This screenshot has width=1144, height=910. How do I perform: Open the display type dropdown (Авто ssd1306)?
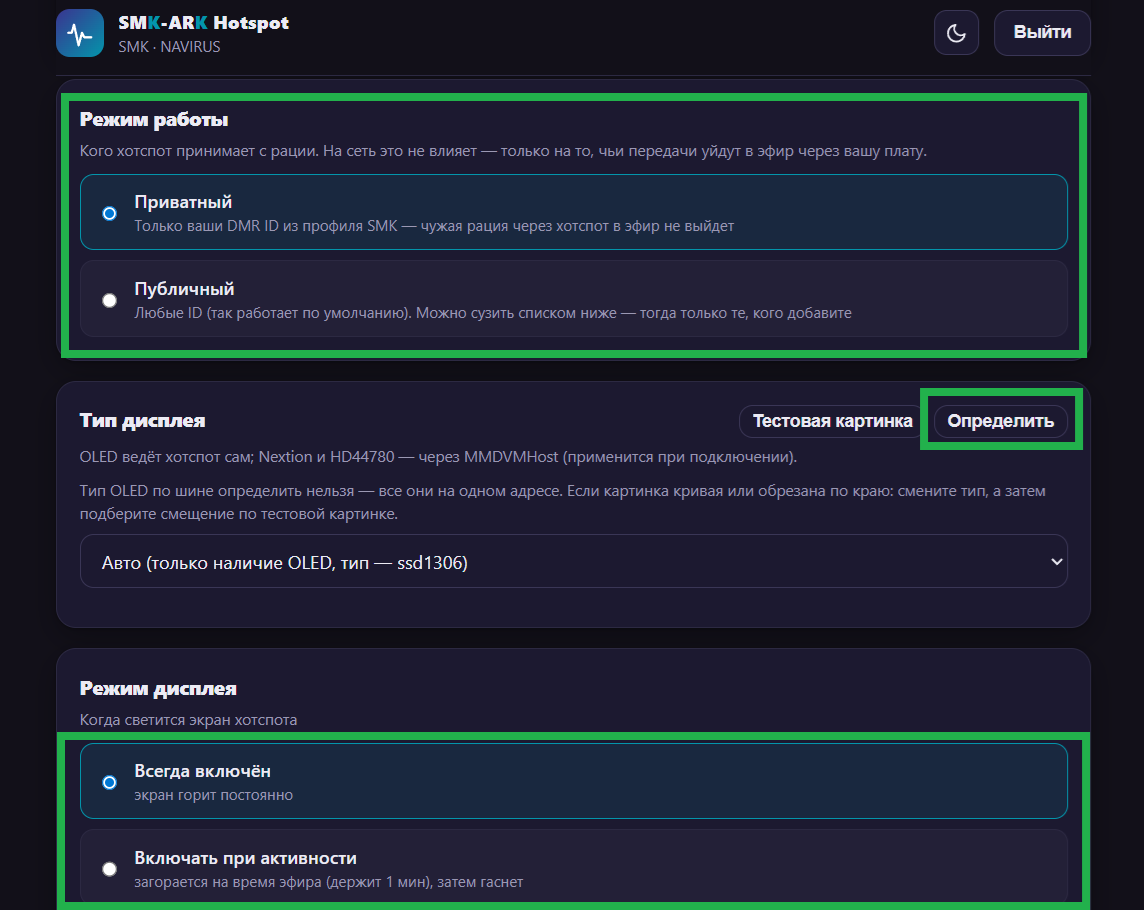click(573, 562)
